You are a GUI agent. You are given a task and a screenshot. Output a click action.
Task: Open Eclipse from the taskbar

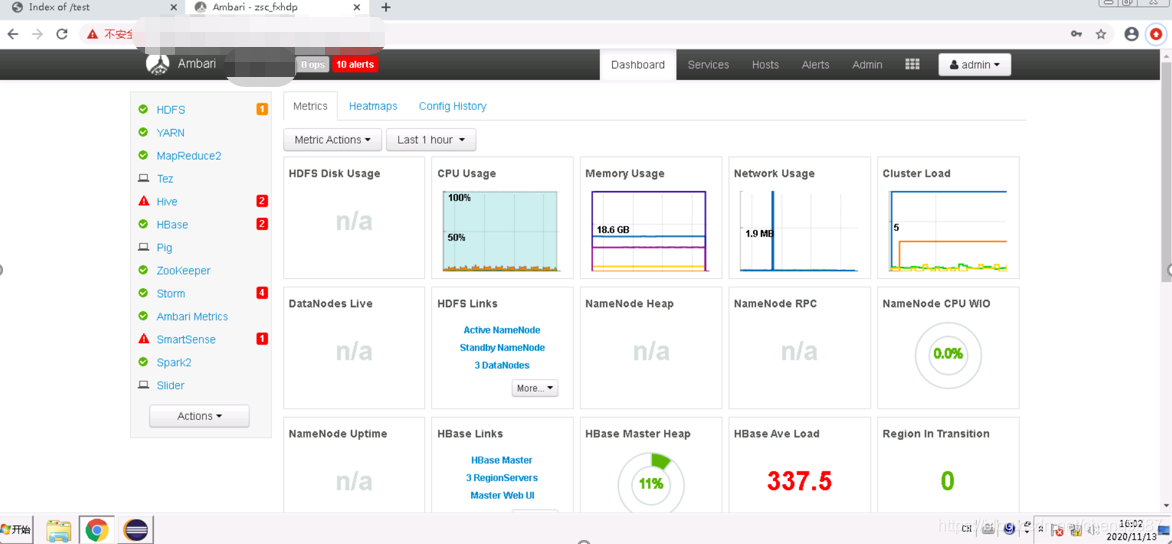click(135, 530)
